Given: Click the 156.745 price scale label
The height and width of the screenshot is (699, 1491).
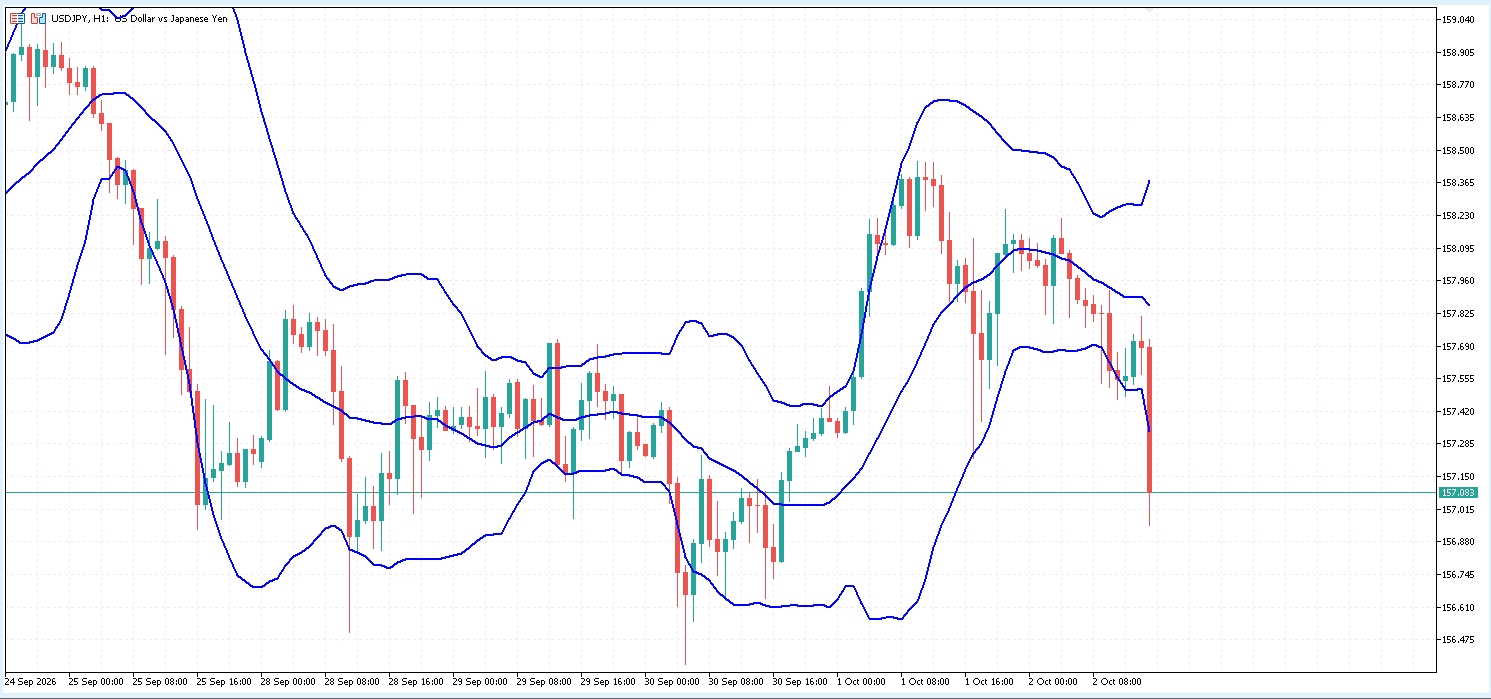Looking at the screenshot, I should (x=1456, y=575).
